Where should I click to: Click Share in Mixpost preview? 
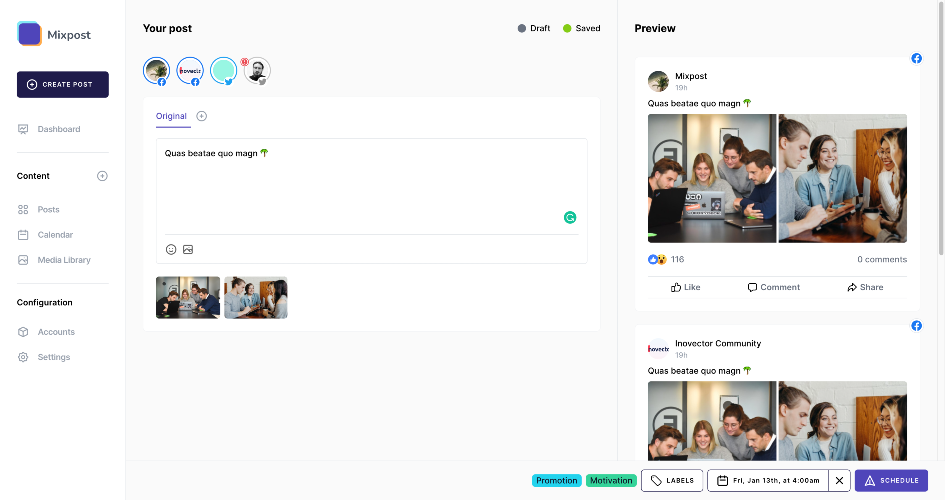[x=865, y=287]
